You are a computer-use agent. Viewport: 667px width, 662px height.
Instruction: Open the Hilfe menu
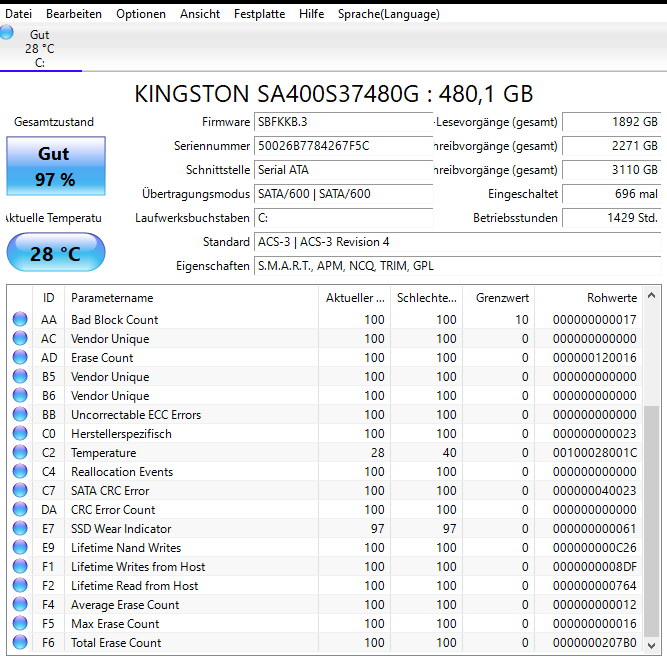pyautogui.click(x=311, y=14)
